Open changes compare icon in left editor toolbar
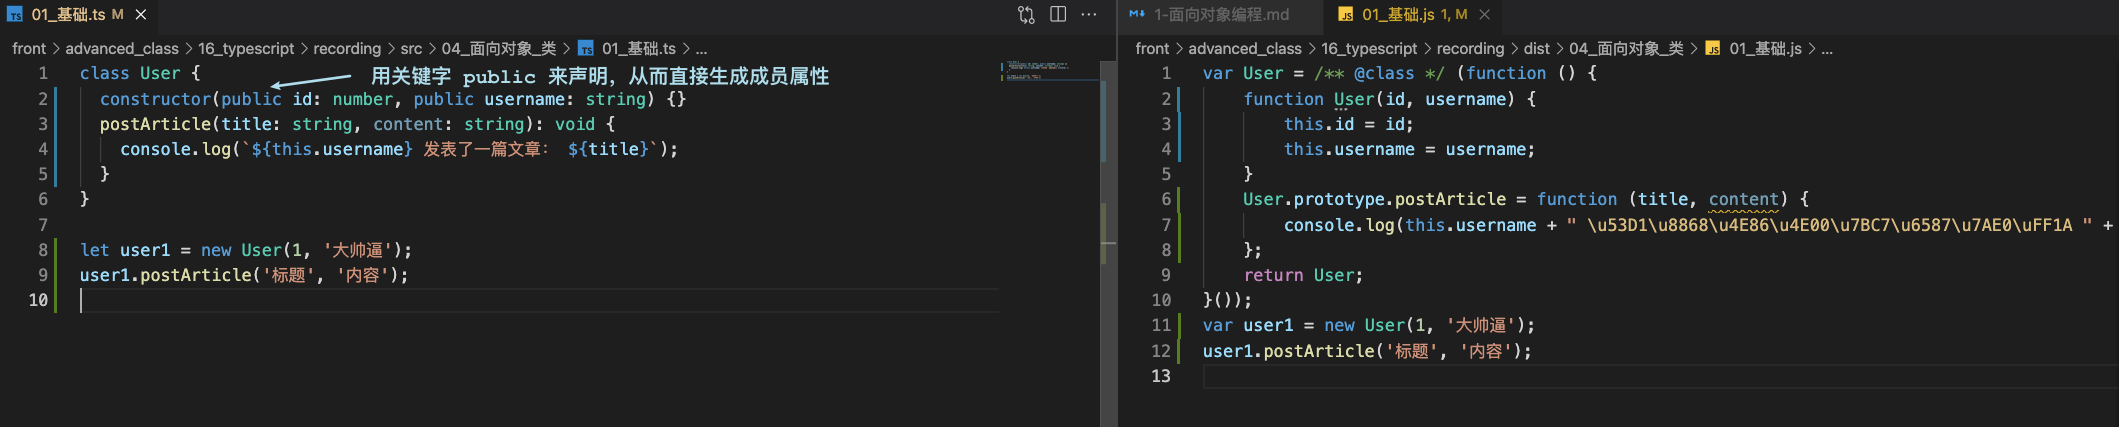 pyautogui.click(x=1026, y=14)
